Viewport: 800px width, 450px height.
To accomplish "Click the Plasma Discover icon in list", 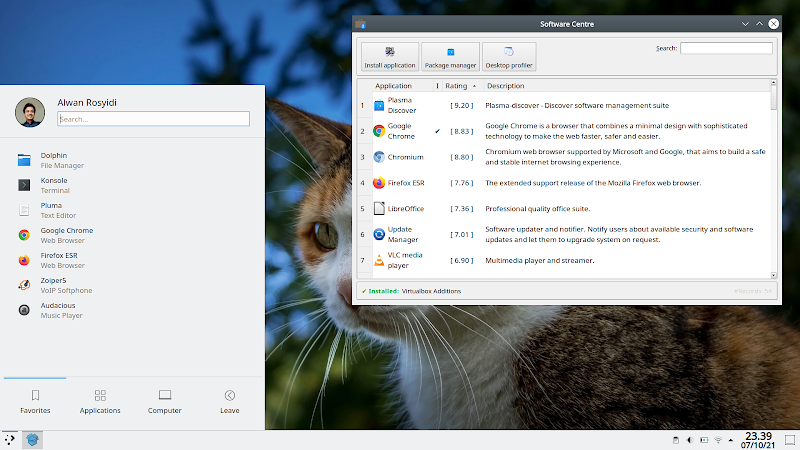I will point(379,106).
